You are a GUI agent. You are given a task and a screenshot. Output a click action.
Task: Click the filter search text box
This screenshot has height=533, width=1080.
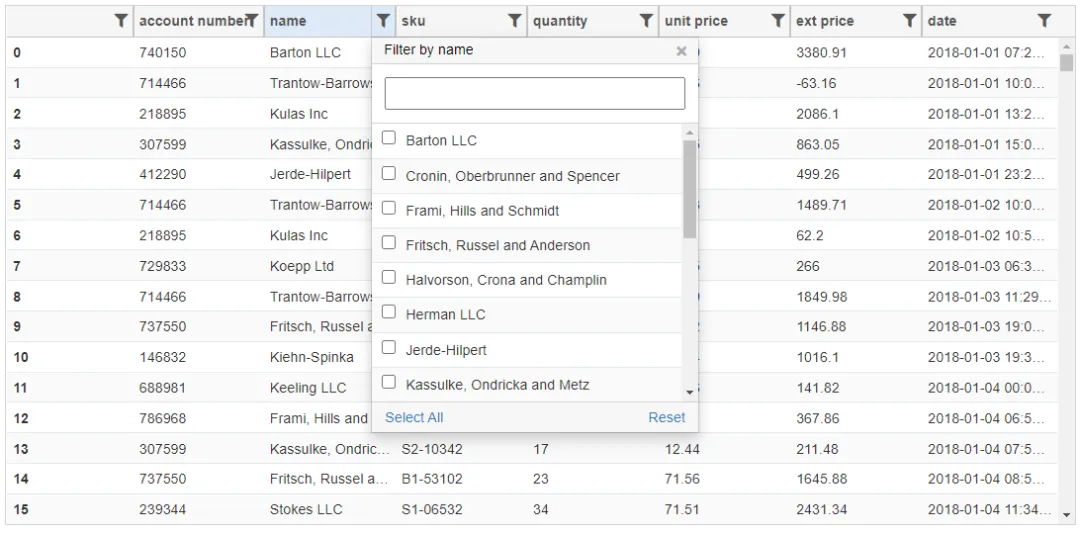[x=534, y=93]
